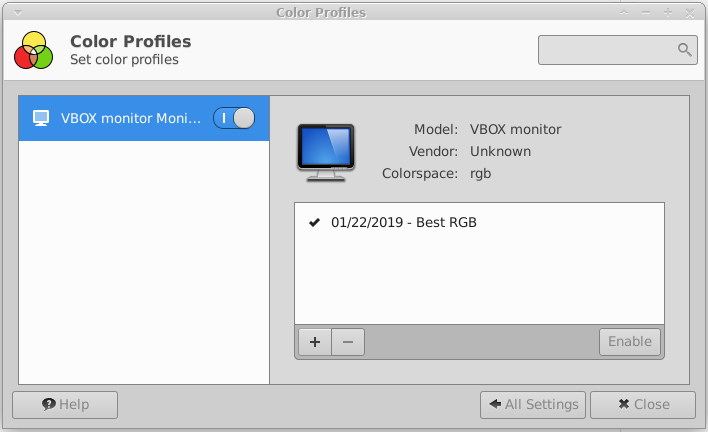
Task: Remove the profile with the minus button
Action: [x=348, y=341]
